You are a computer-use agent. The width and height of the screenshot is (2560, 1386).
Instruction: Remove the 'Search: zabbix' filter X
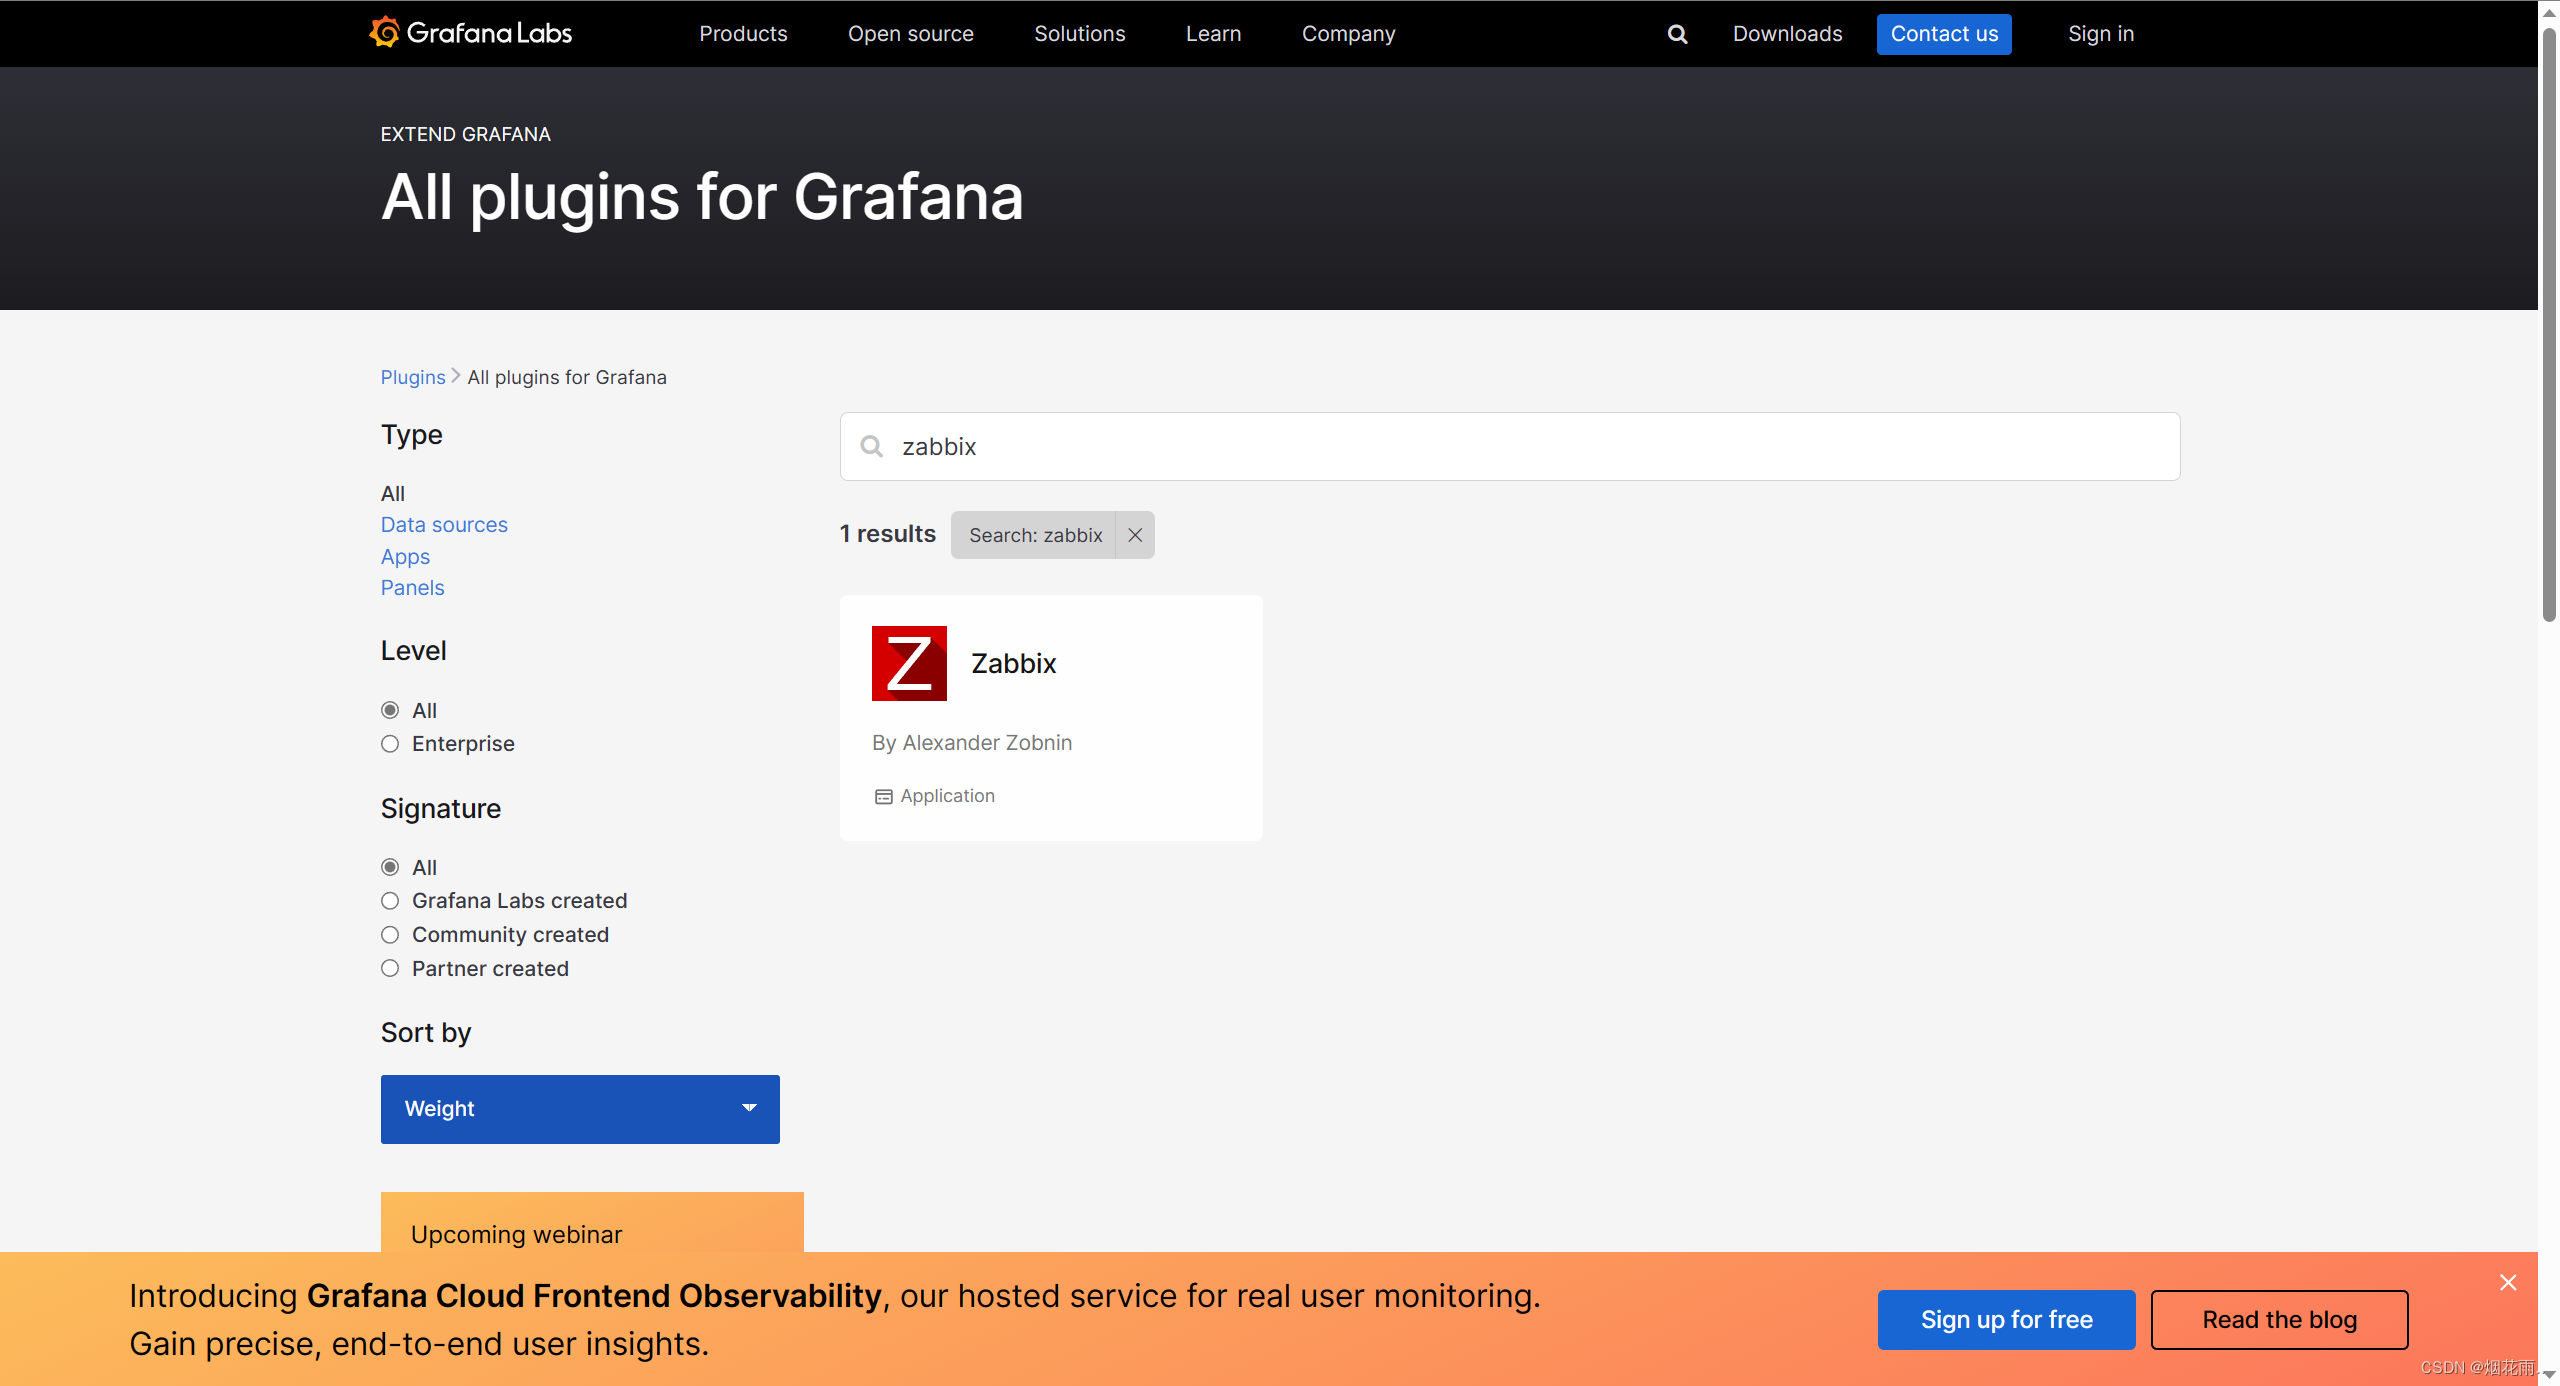pos(1135,535)
